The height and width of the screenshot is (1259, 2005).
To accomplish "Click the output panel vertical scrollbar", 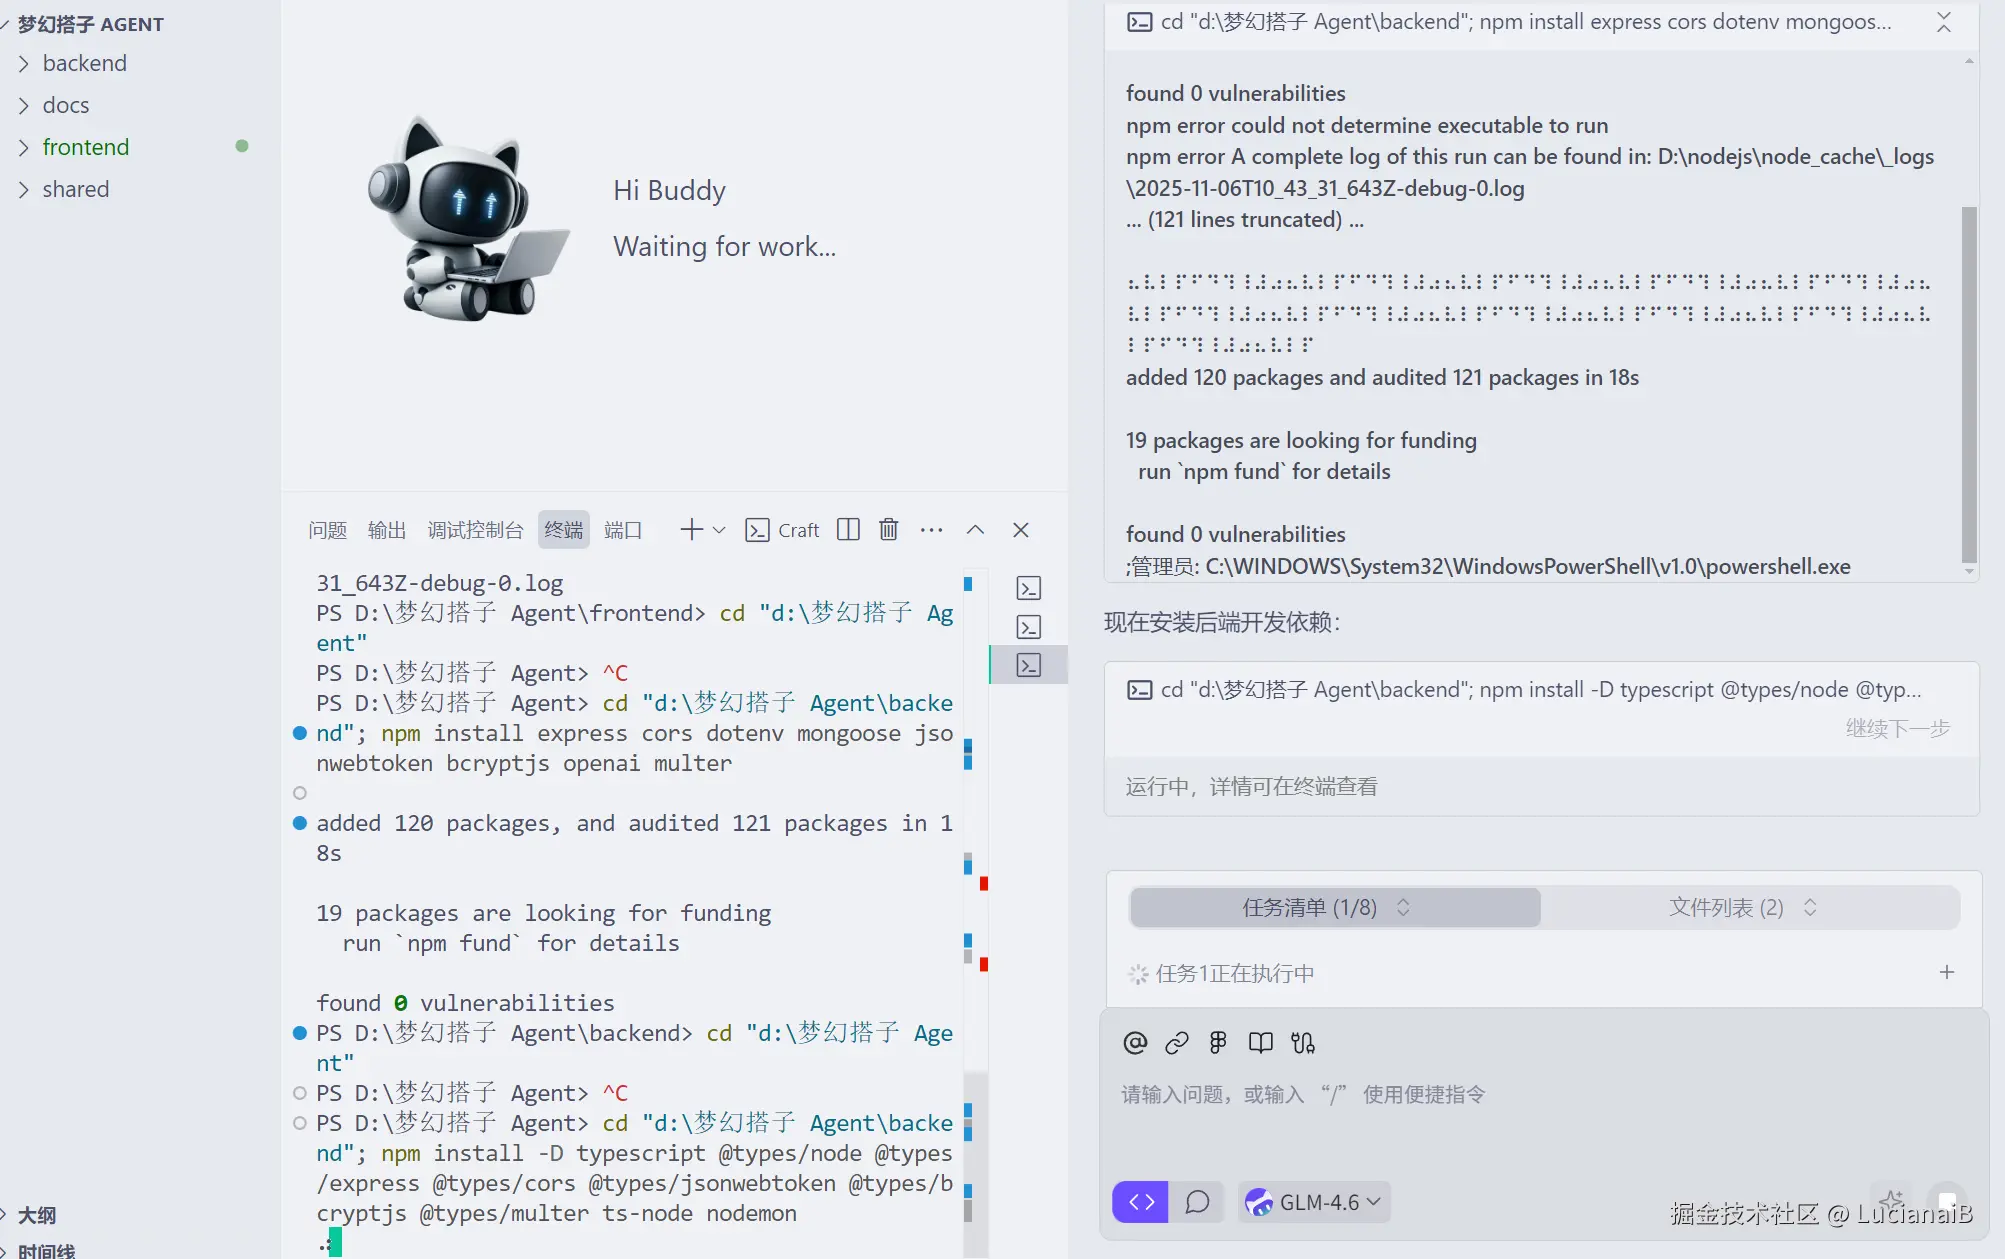I will 1969,385.
